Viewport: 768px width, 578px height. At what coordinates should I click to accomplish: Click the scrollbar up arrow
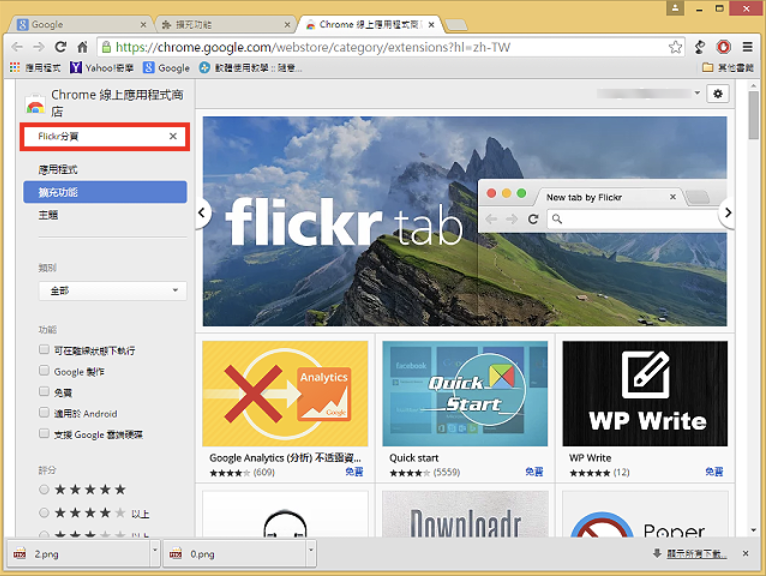753,86
